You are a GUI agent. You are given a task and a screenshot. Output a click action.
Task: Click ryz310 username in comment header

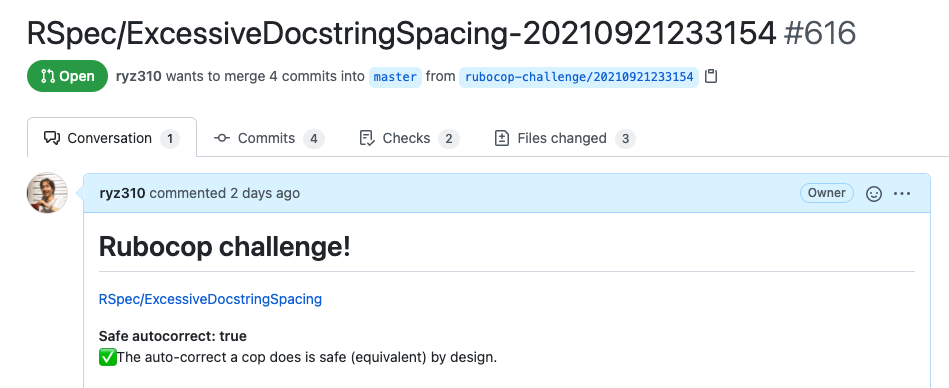[122, 193]
